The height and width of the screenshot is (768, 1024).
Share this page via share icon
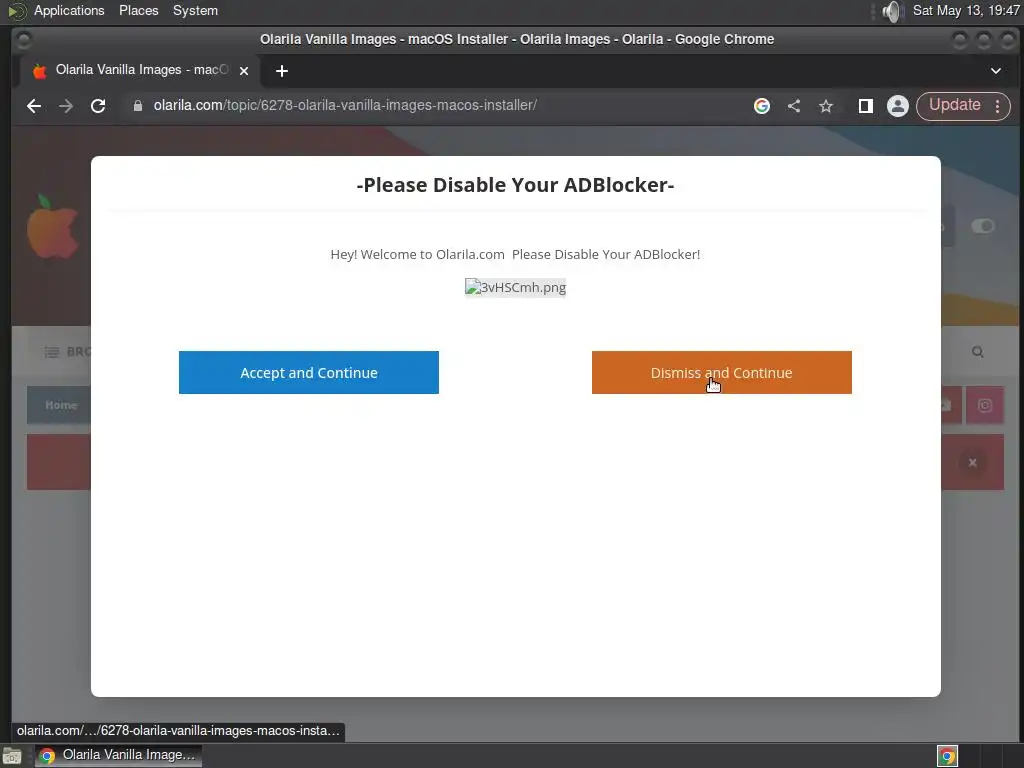(x=794, y=106)
